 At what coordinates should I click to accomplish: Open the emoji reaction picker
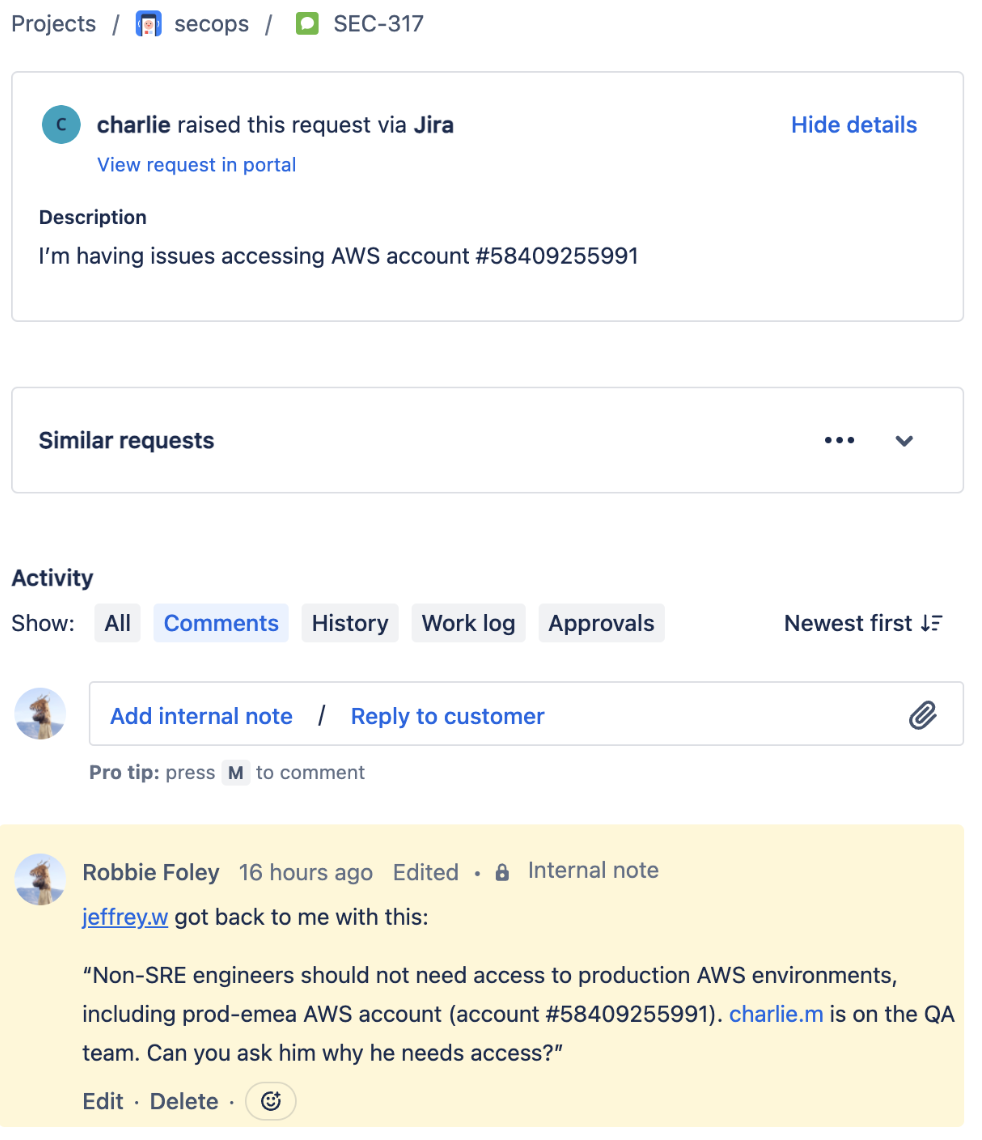(270, 1101)
